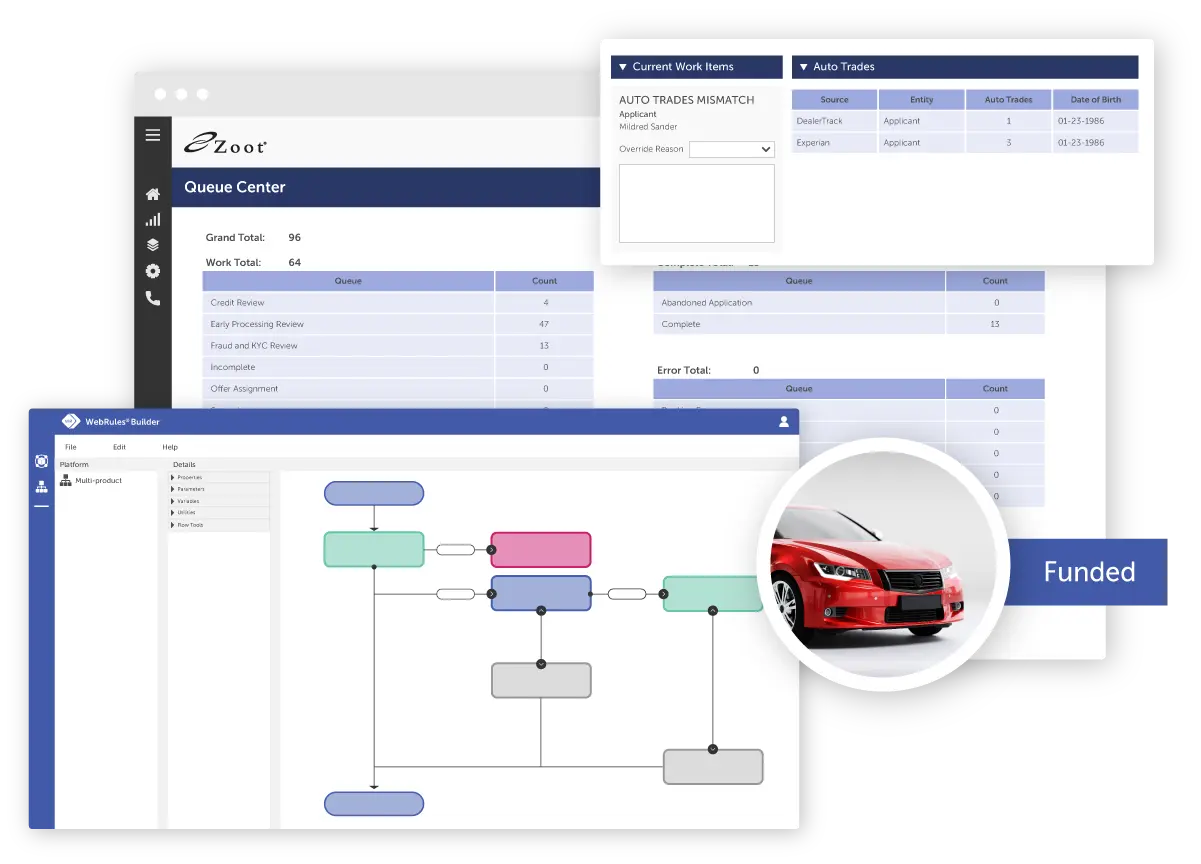Select the Early Processing Review queue
Screen dimensions: 1201x864
pyautogui.click(x=398, y=324)
